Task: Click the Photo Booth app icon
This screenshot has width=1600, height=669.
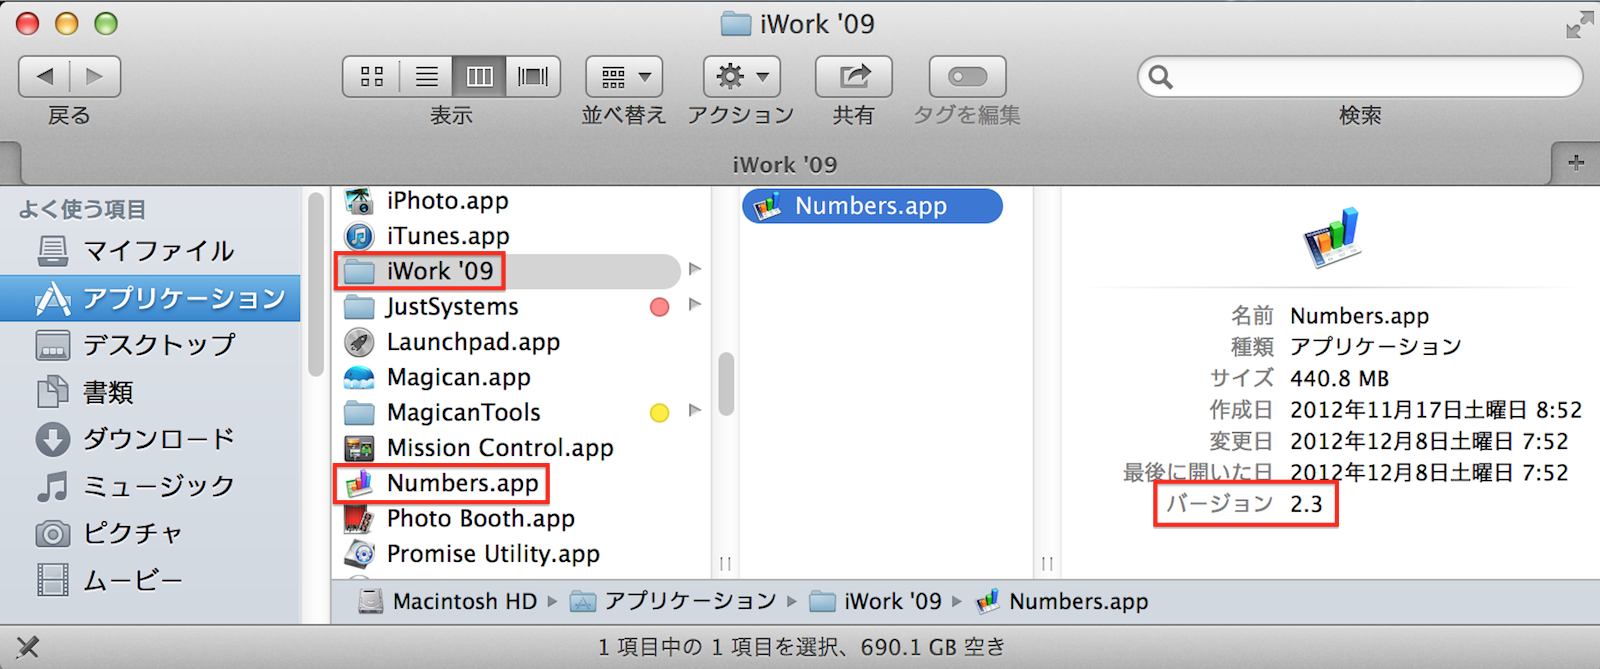Action: pyautogui.click(x=359, y=518)
